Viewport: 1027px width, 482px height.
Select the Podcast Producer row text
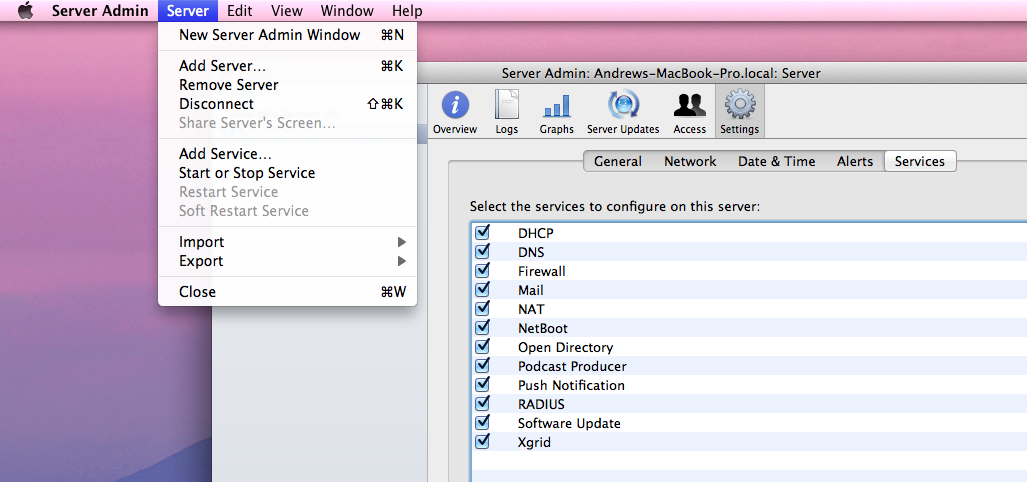pos(572,367)
